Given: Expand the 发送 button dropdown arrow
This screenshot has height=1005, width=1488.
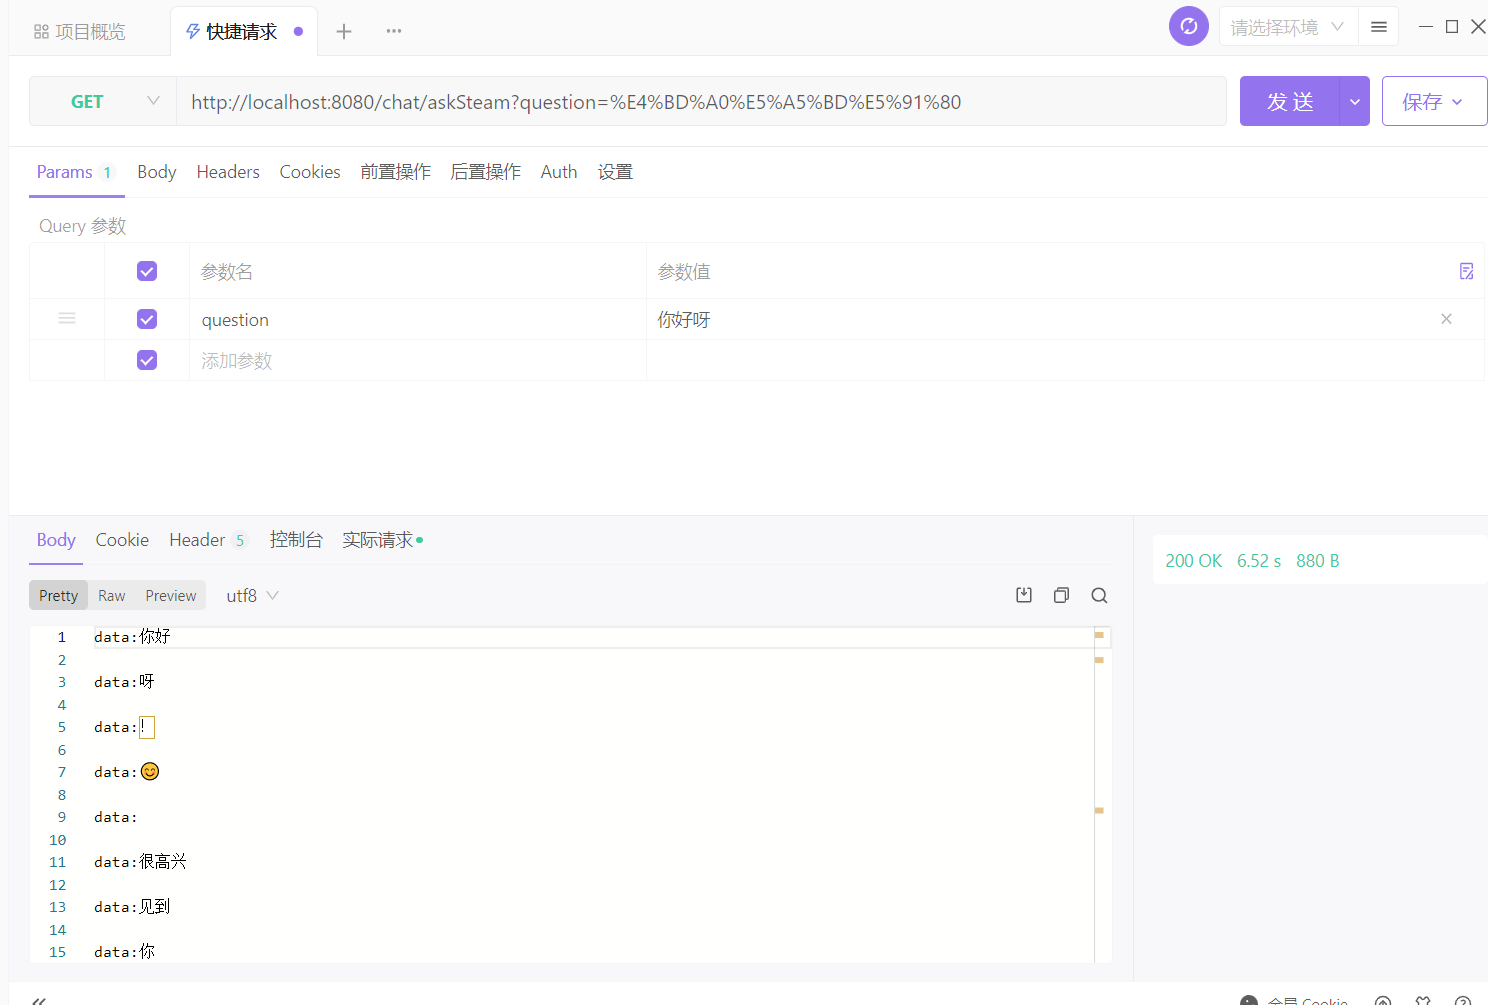Looking at the screenshot, I should tap(1355, 101).
